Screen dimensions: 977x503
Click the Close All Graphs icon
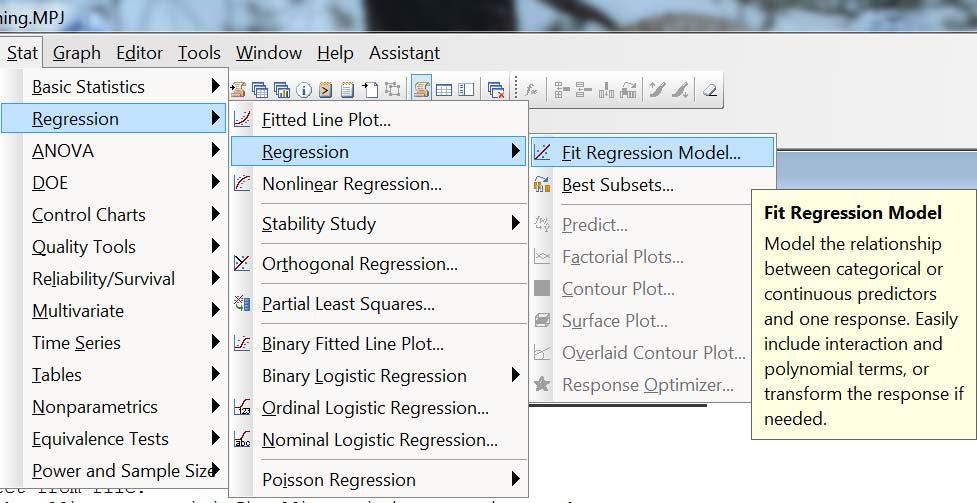pos(496,90)
